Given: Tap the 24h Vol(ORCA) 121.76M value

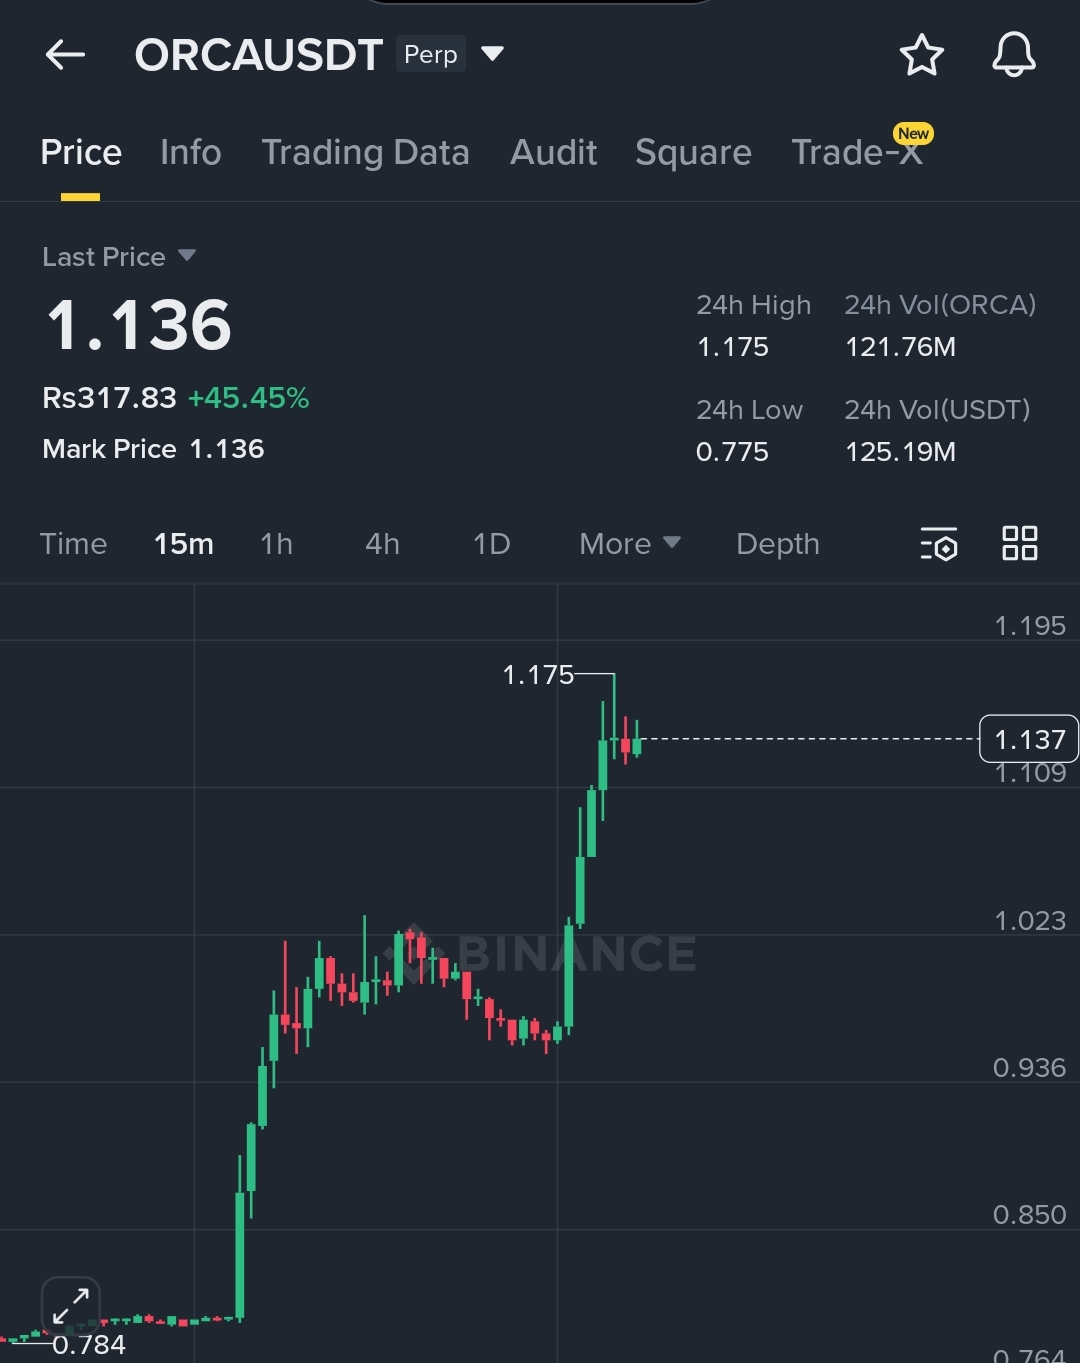Looking at the screenshot, I should point(900,347).
